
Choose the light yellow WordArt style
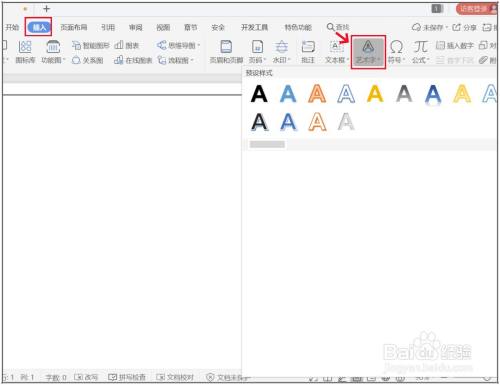[x=462, y=94]
